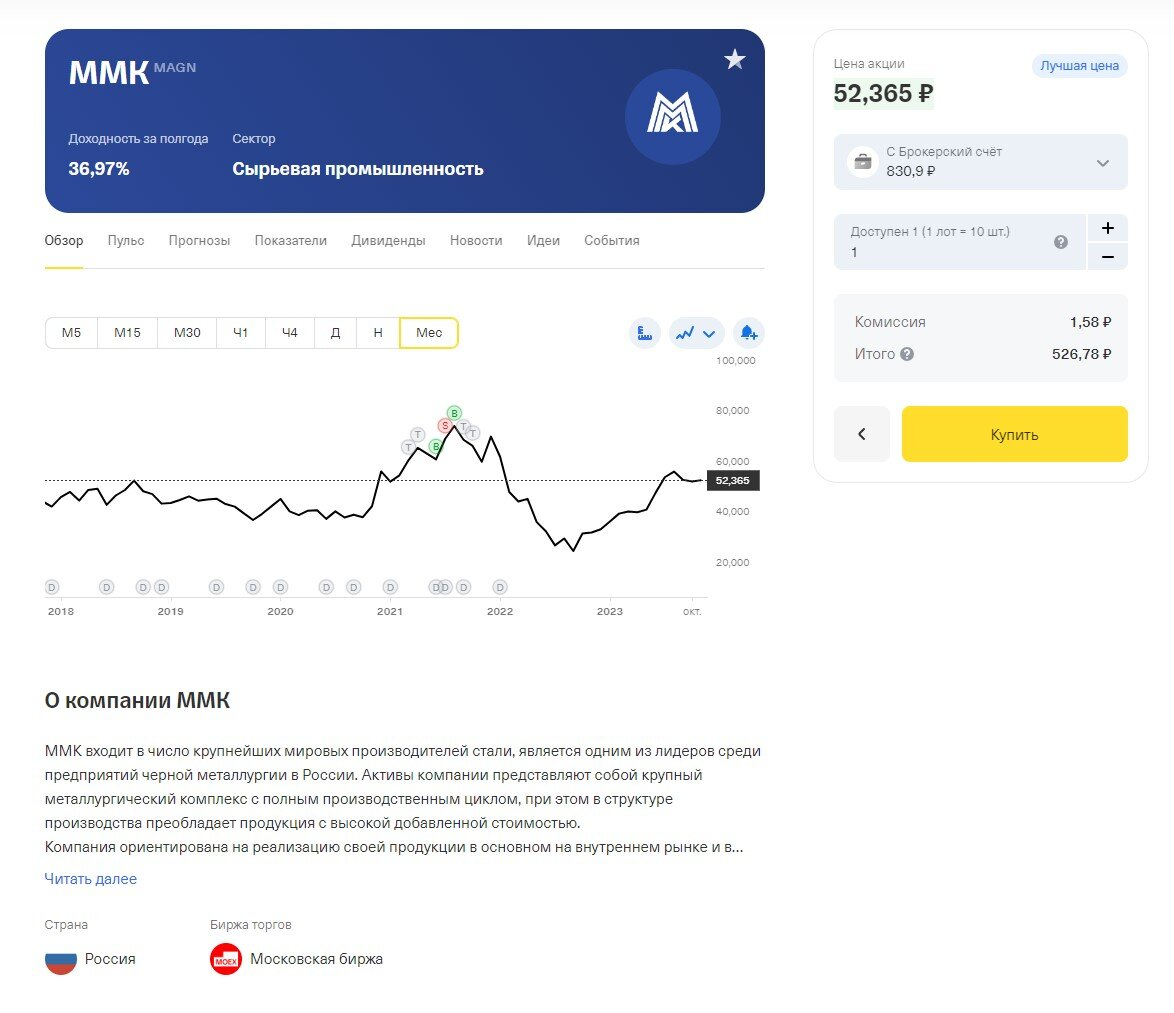Open the Дивиденды tab
The height and width of the screenshot is (1013, 1174).
pos(388,241)
